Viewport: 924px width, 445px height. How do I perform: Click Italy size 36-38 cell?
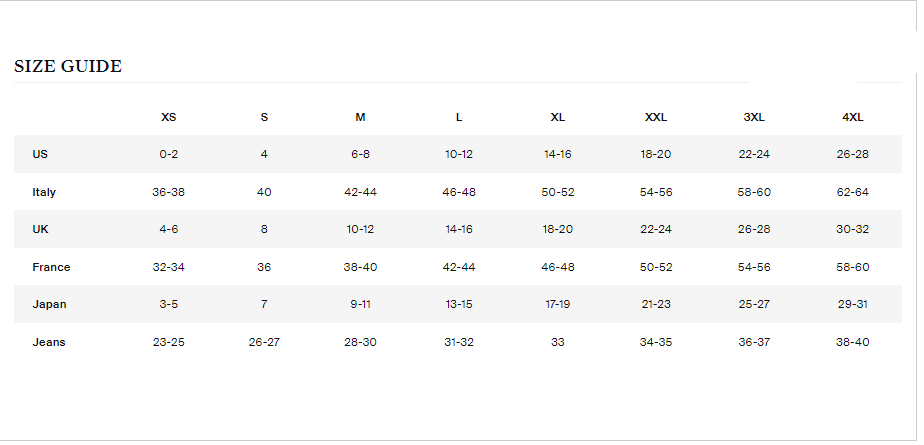click(168, 192)
